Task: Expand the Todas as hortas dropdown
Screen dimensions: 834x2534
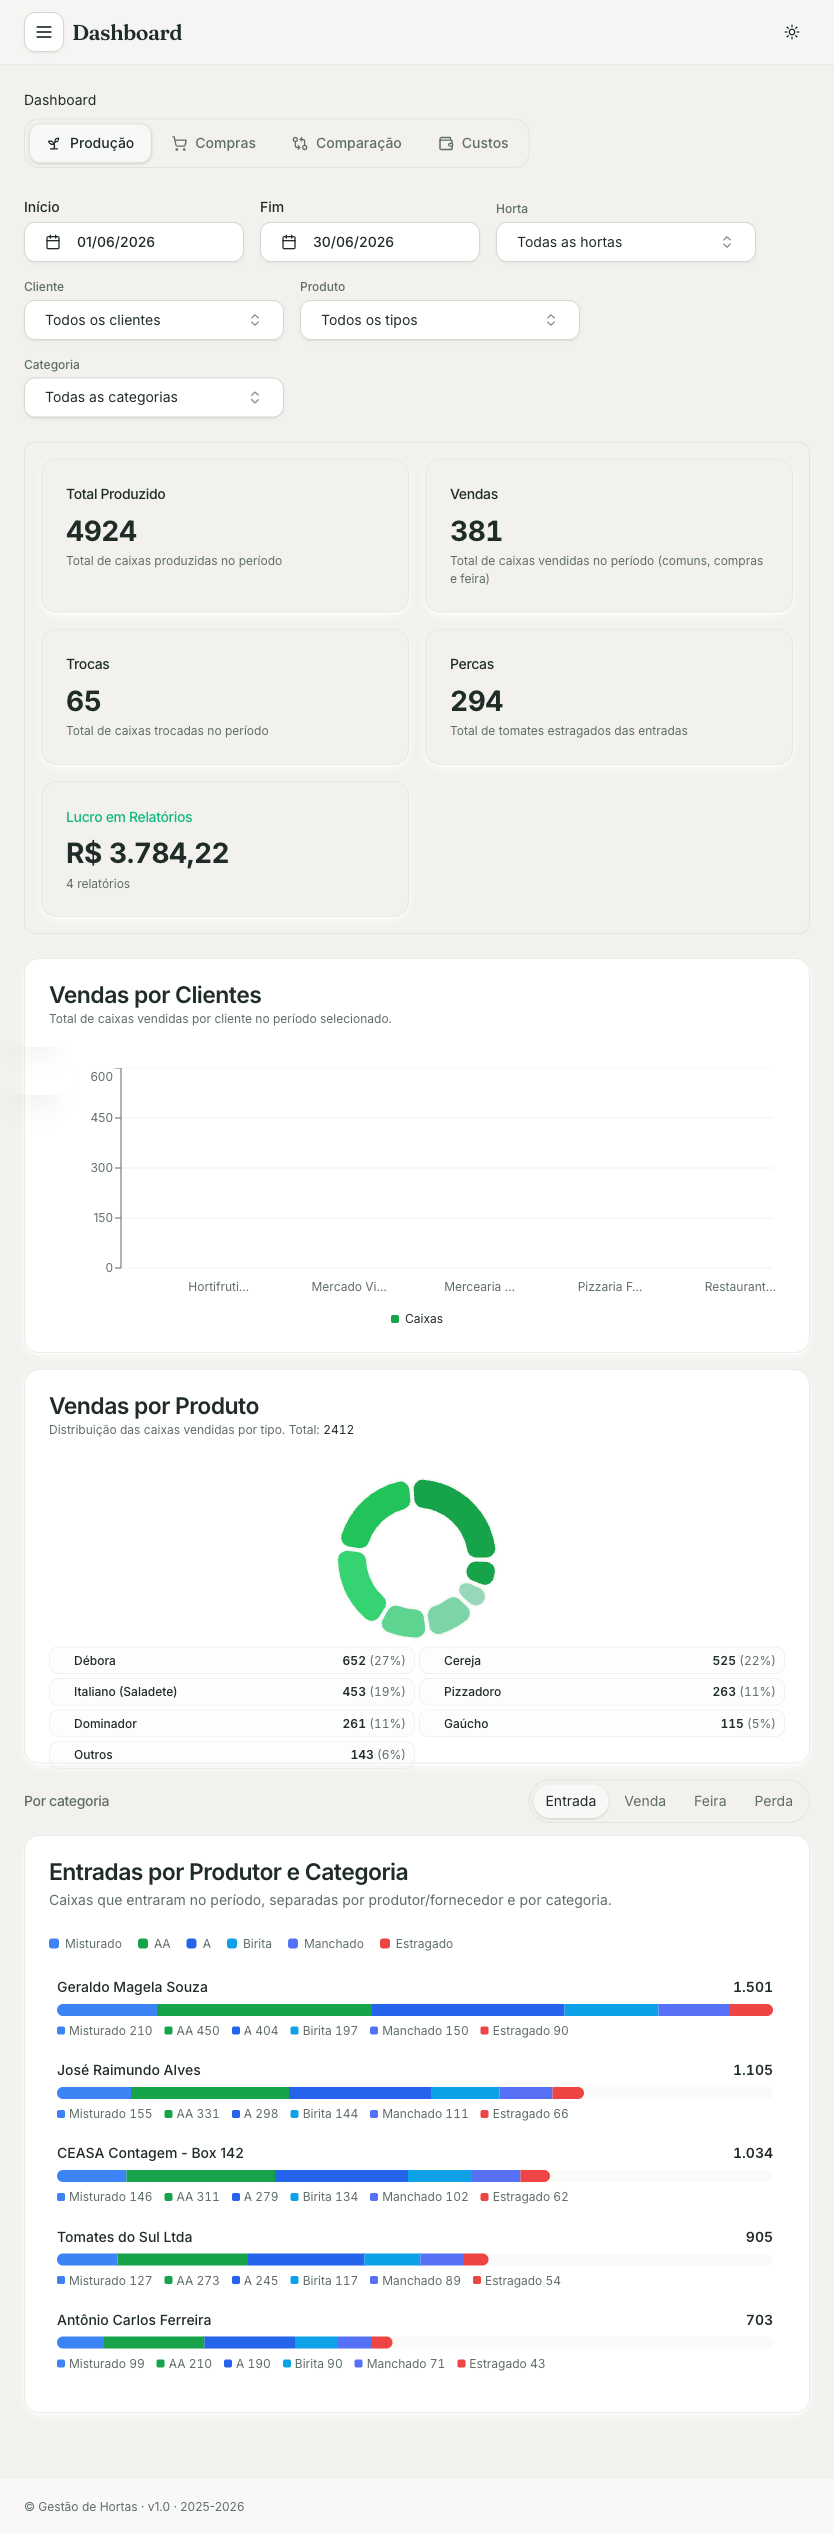Action: 626,242
